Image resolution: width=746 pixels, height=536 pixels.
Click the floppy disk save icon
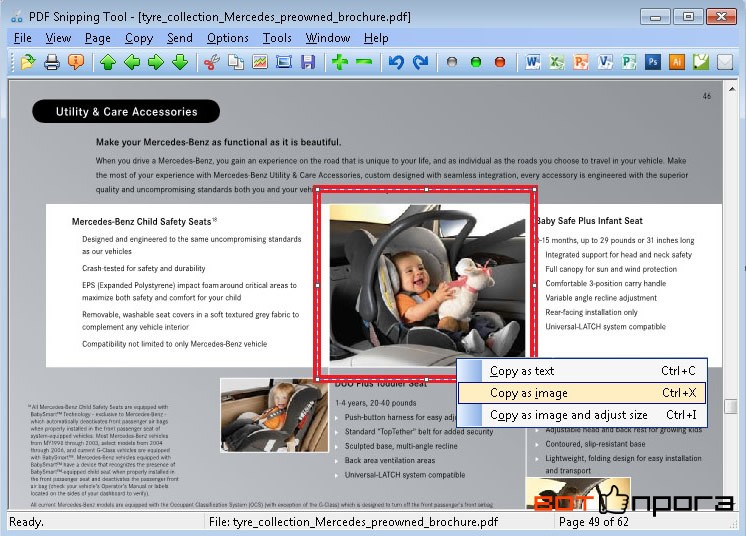point(308,62)
